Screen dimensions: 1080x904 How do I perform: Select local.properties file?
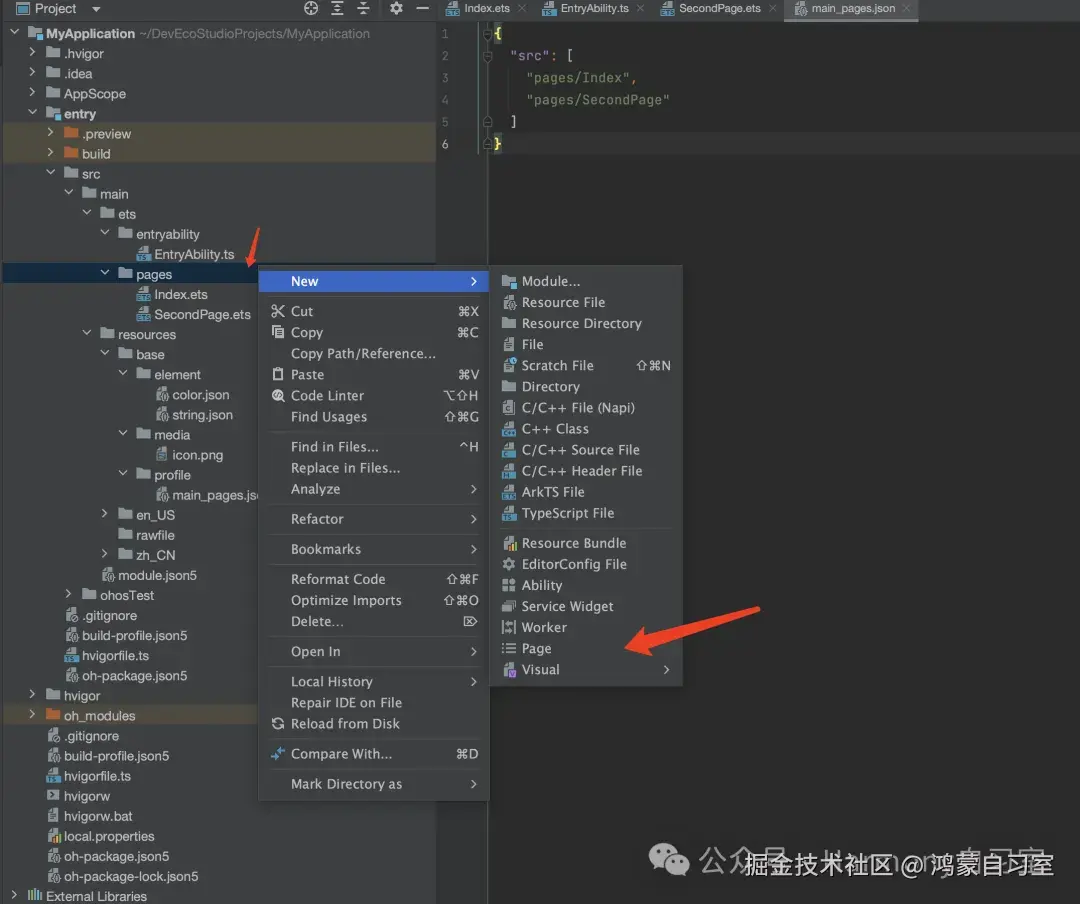tap(101, 836)
